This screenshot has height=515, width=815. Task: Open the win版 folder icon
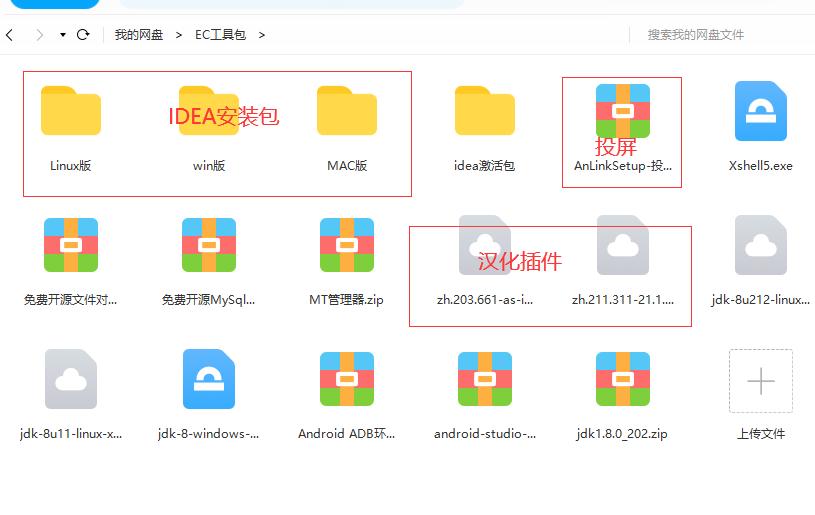pos(209,110)
